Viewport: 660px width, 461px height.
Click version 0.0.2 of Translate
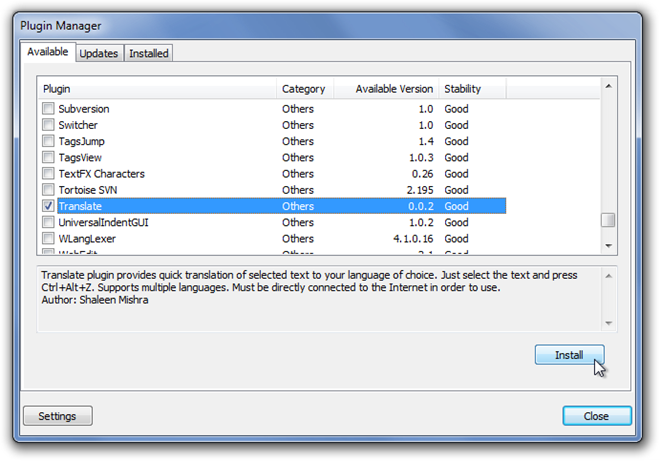420,206
